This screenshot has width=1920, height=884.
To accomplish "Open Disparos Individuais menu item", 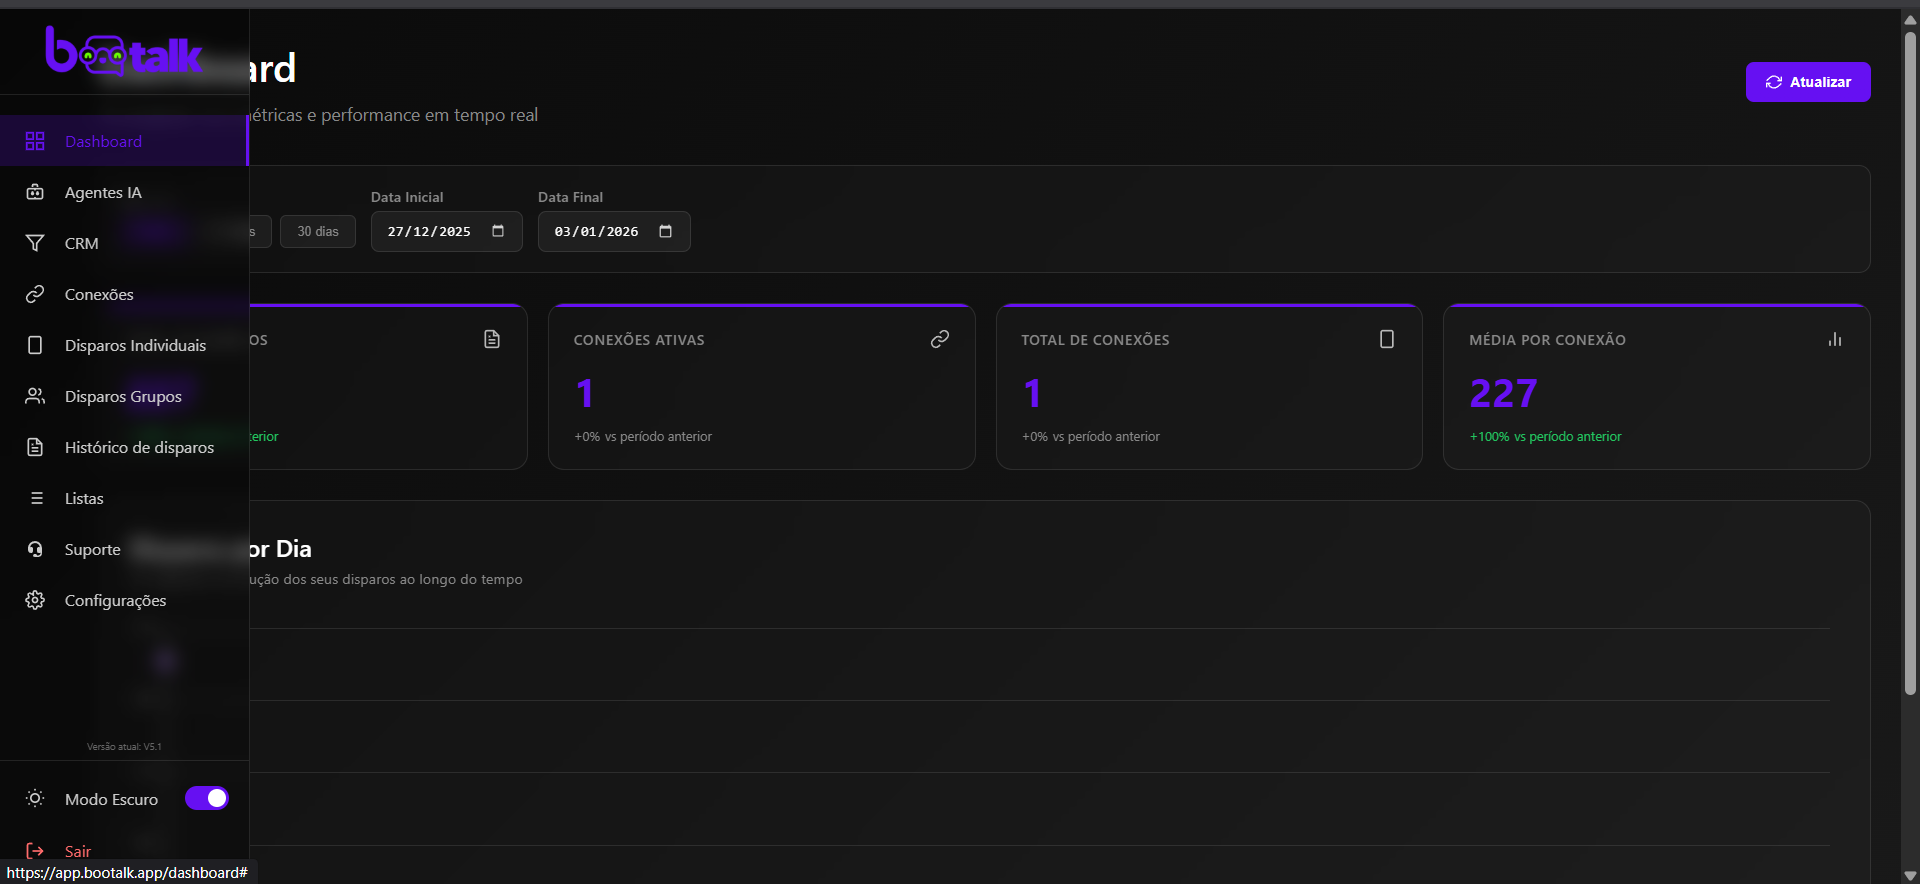I will tap(135, 345).
